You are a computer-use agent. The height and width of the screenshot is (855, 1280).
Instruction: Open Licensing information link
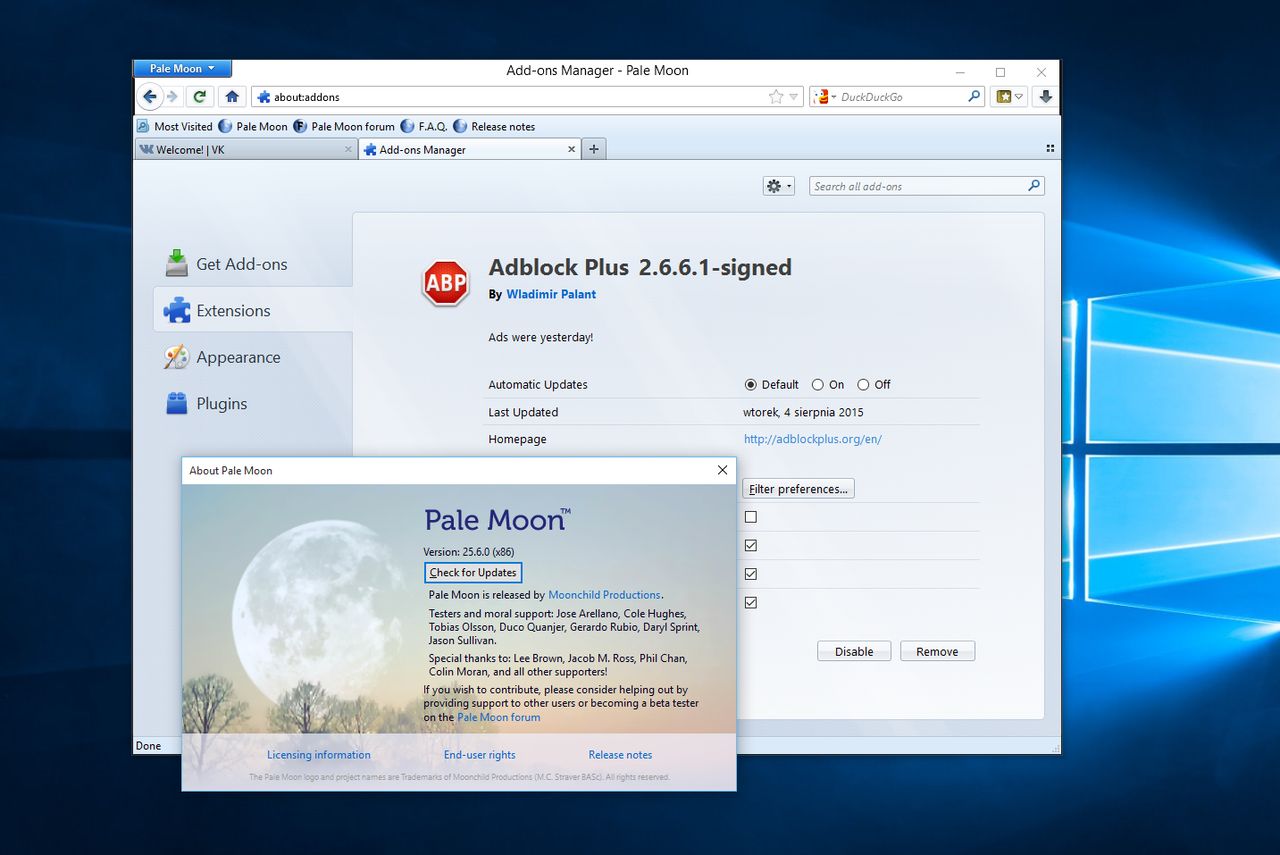click(x=318, y=755)
